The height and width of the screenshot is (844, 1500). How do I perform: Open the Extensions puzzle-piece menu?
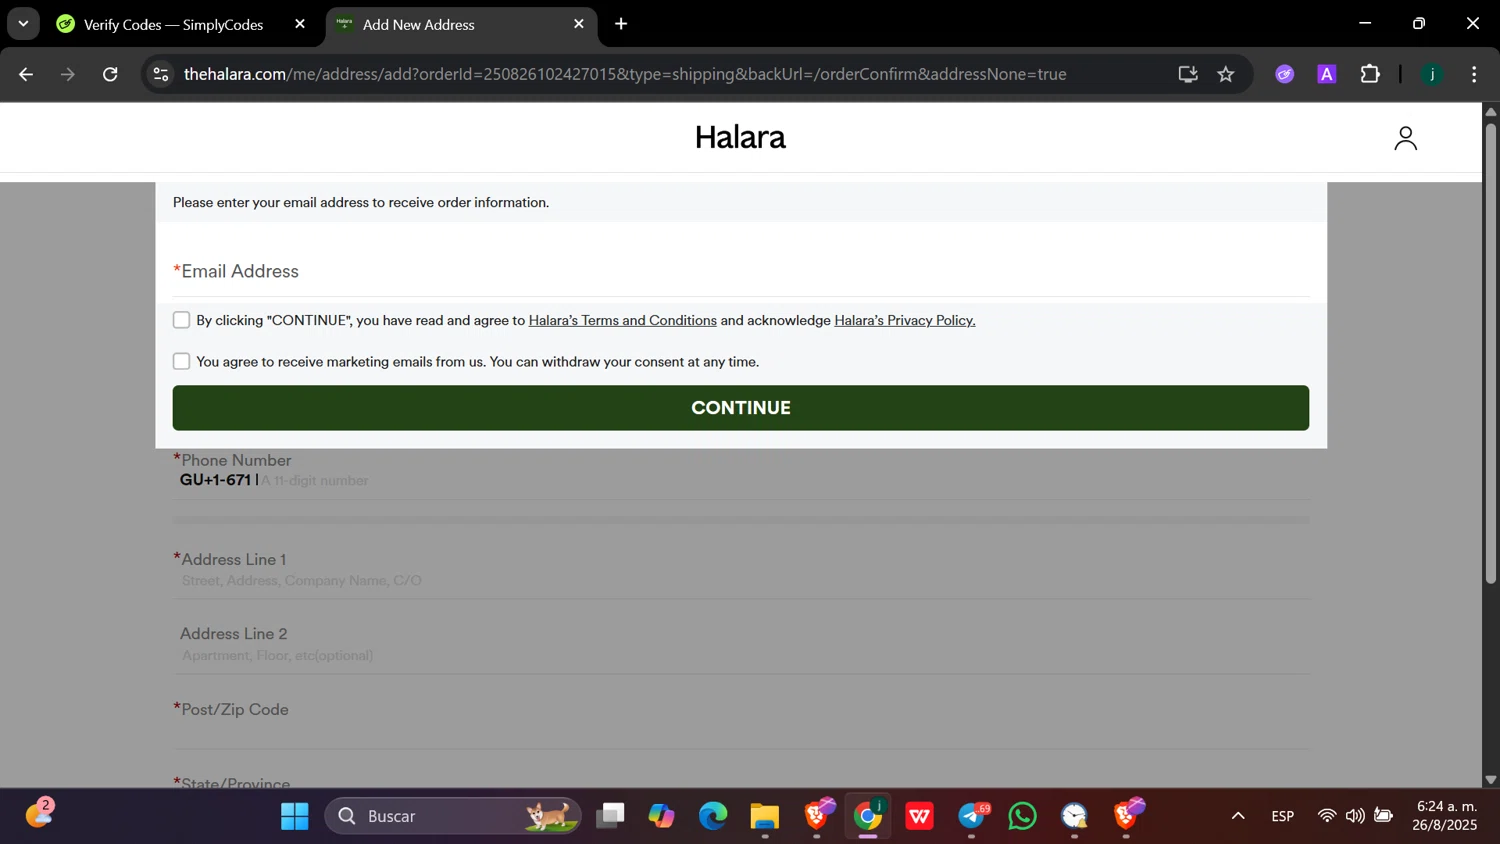tap(1370, 74)
